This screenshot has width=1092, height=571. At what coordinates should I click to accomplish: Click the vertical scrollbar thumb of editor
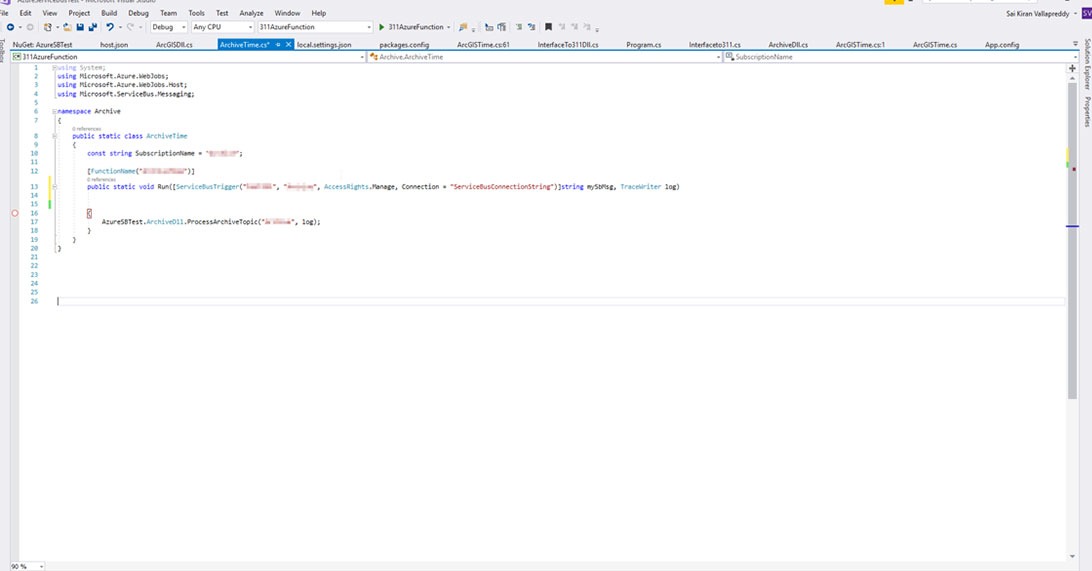click(1072, 240)
